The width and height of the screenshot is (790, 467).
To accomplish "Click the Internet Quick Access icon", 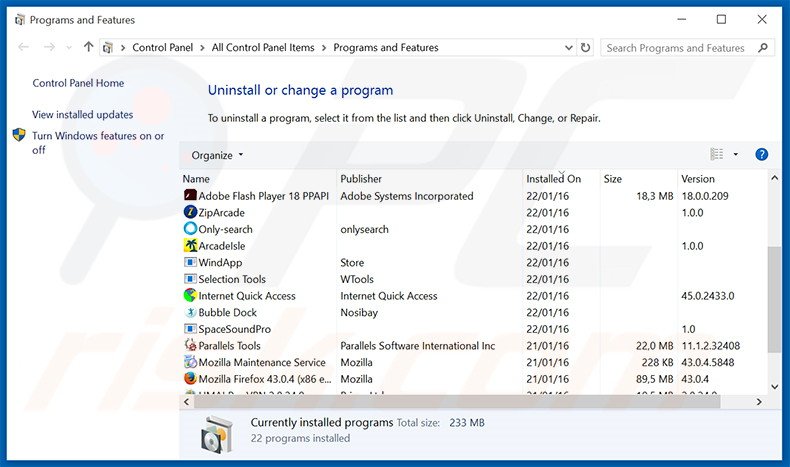I will 190,295.
